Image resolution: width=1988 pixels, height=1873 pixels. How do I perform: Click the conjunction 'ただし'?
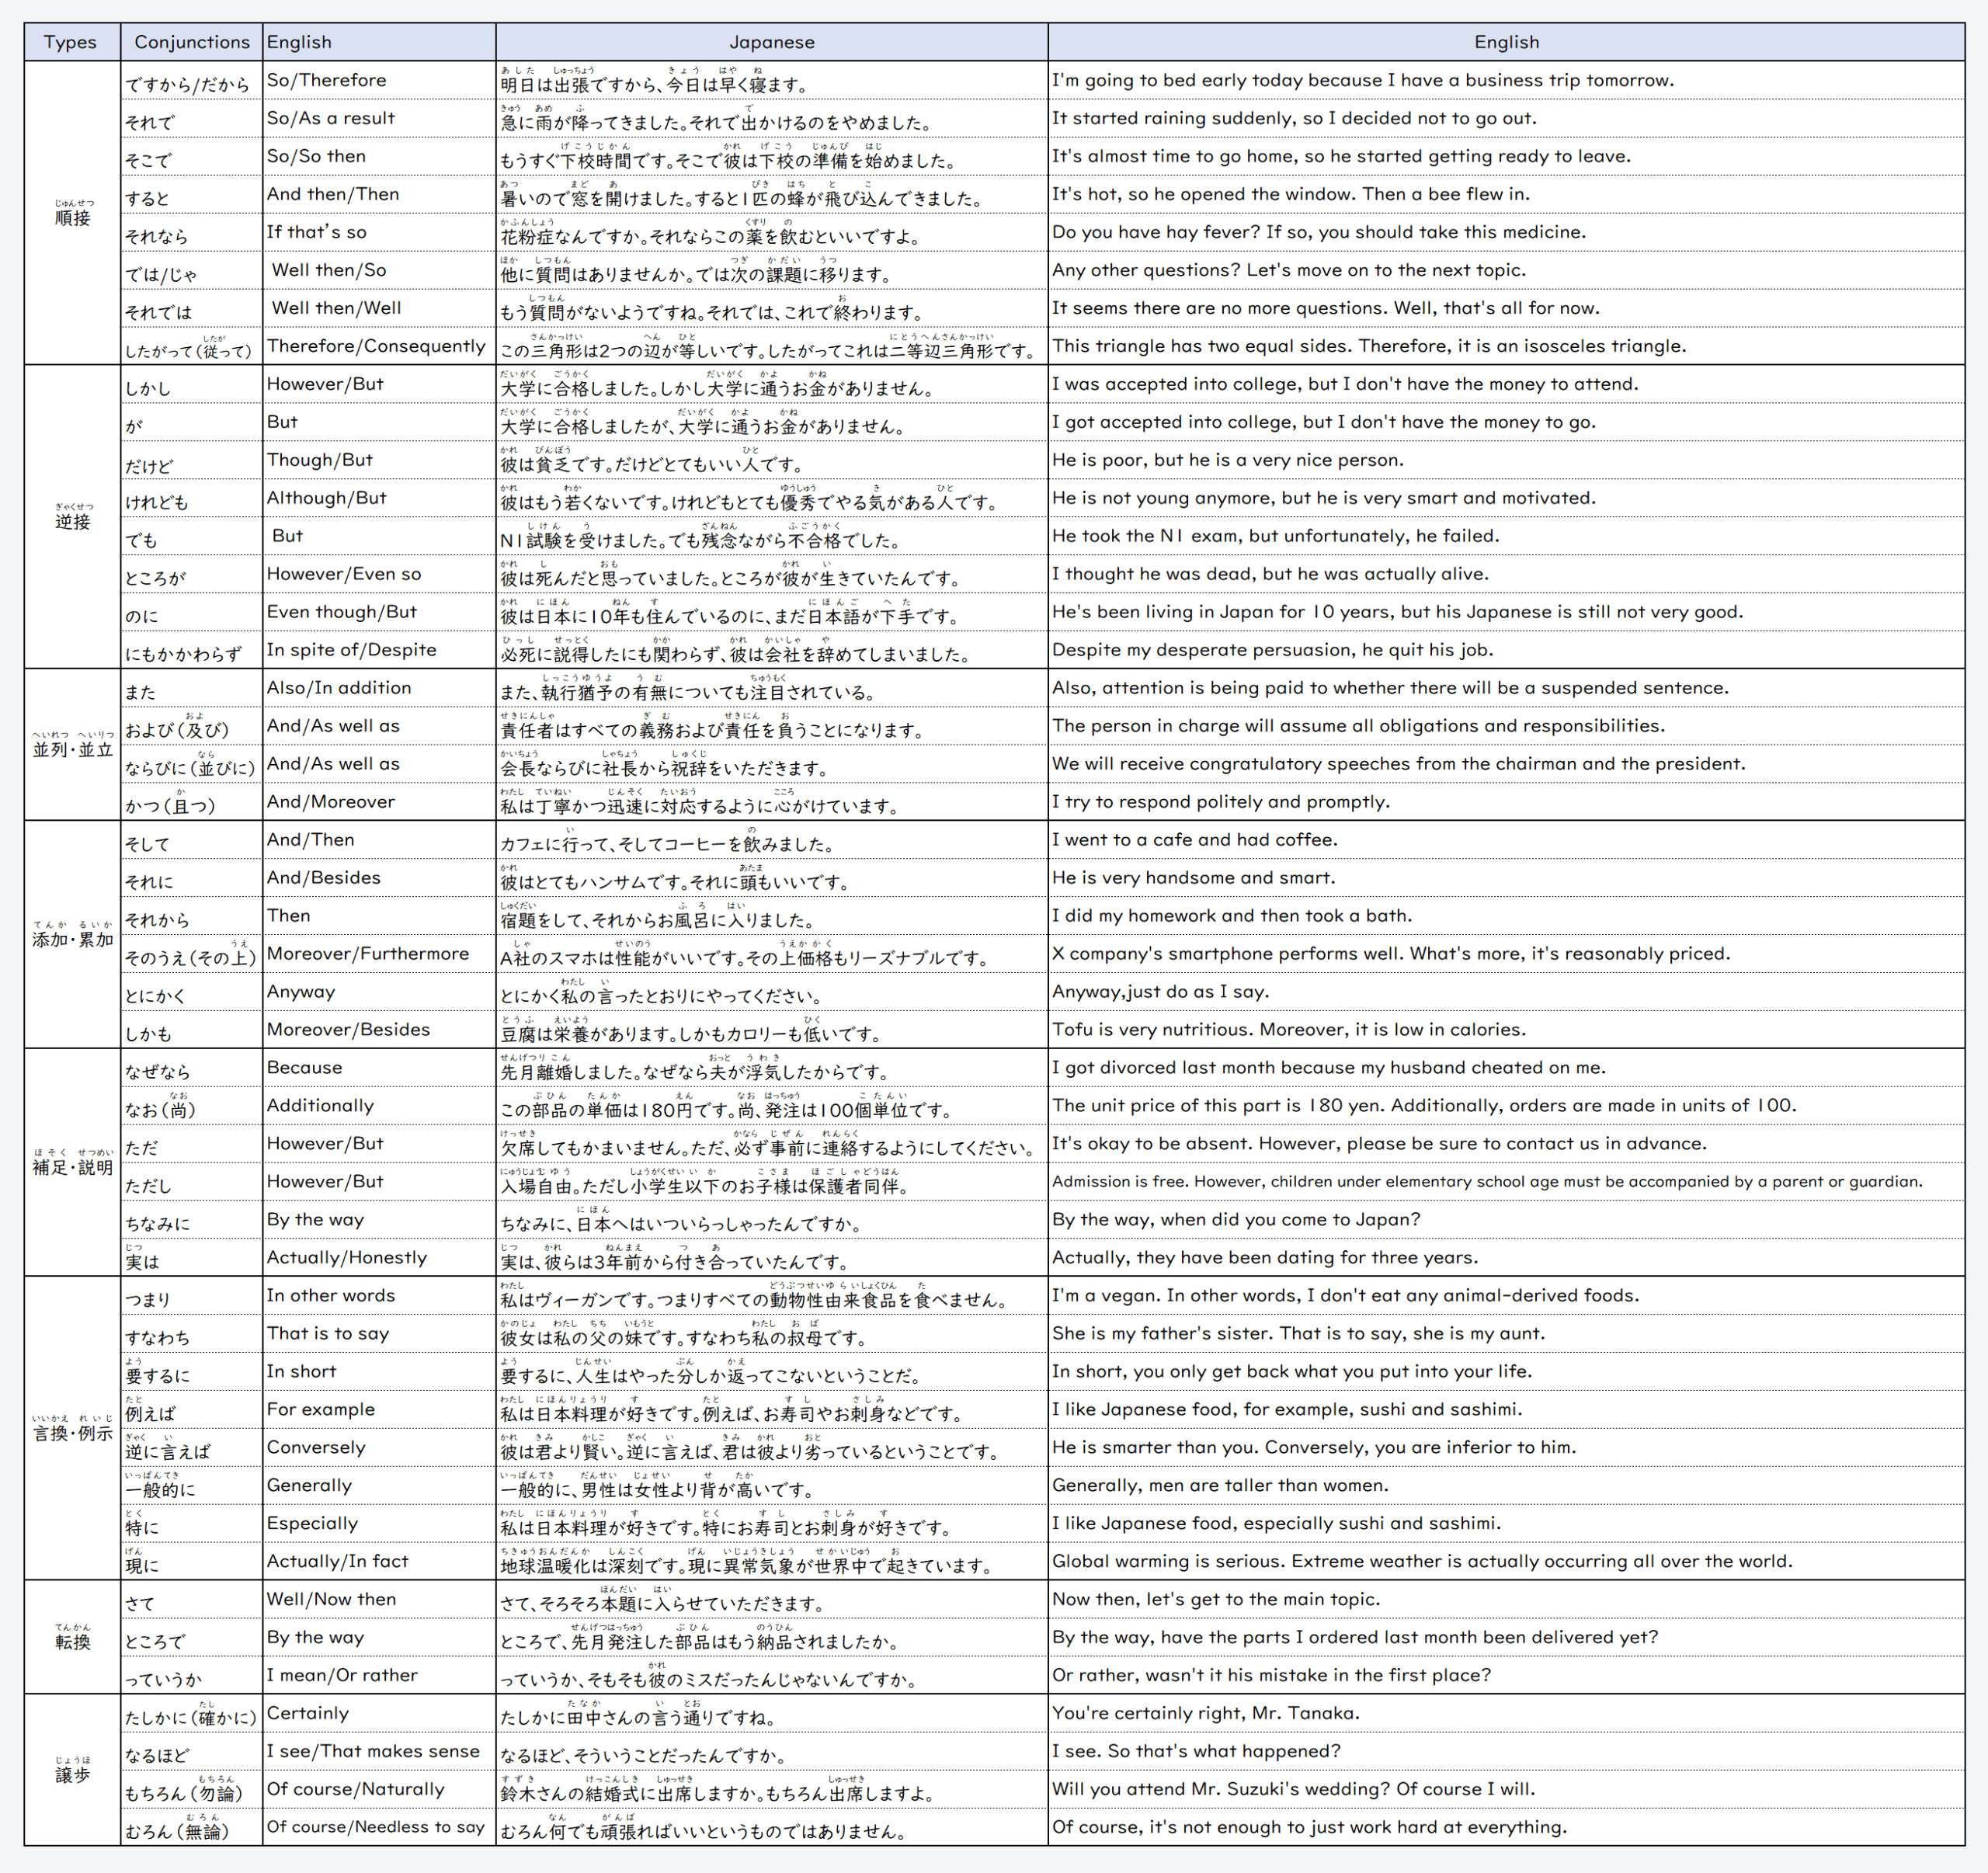192,1182
